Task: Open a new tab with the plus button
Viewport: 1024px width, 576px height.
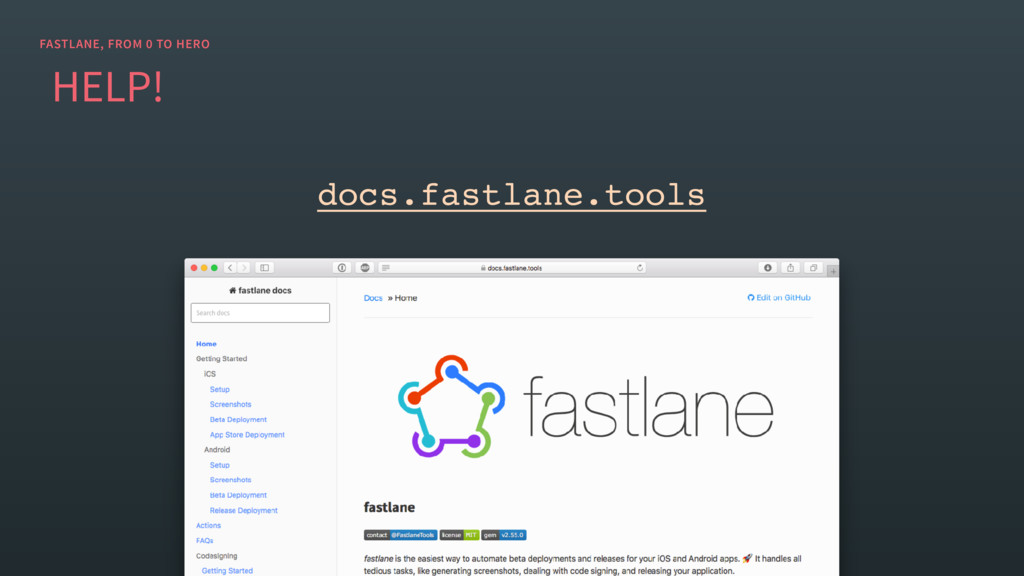Action: pyautogui.click(x=833, y=270)
